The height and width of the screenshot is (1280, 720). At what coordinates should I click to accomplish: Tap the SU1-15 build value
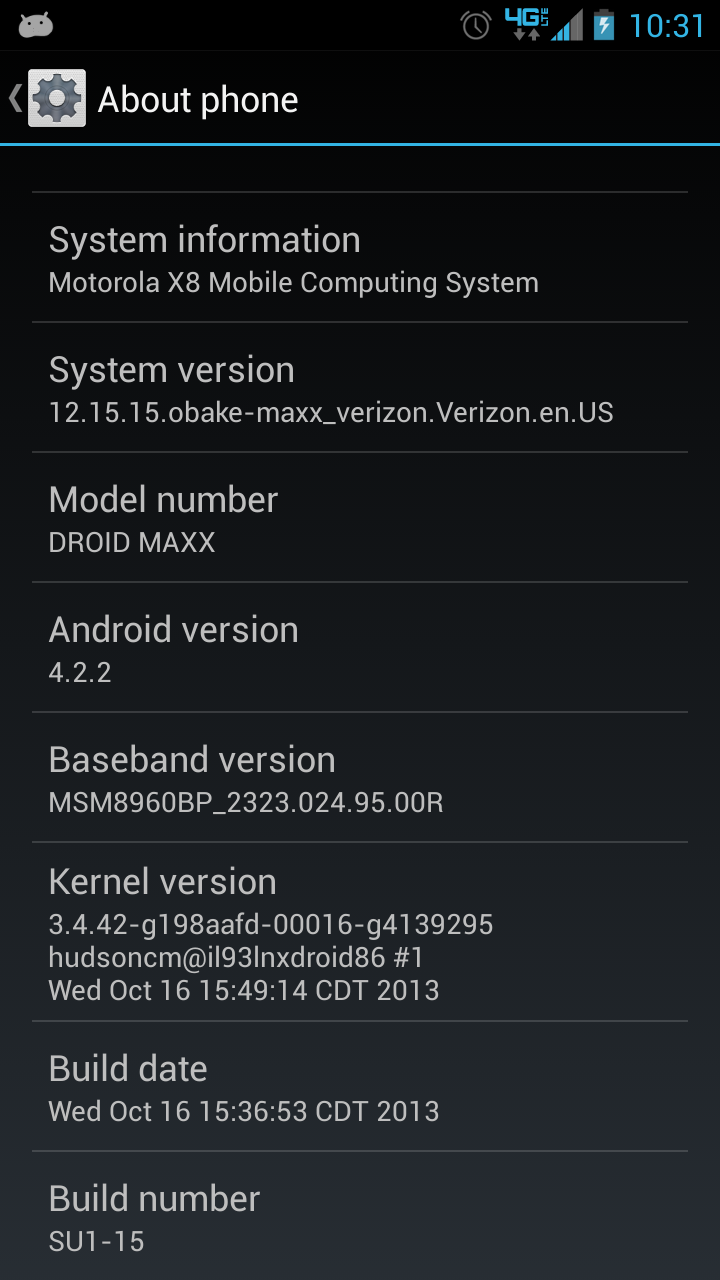97,1241
